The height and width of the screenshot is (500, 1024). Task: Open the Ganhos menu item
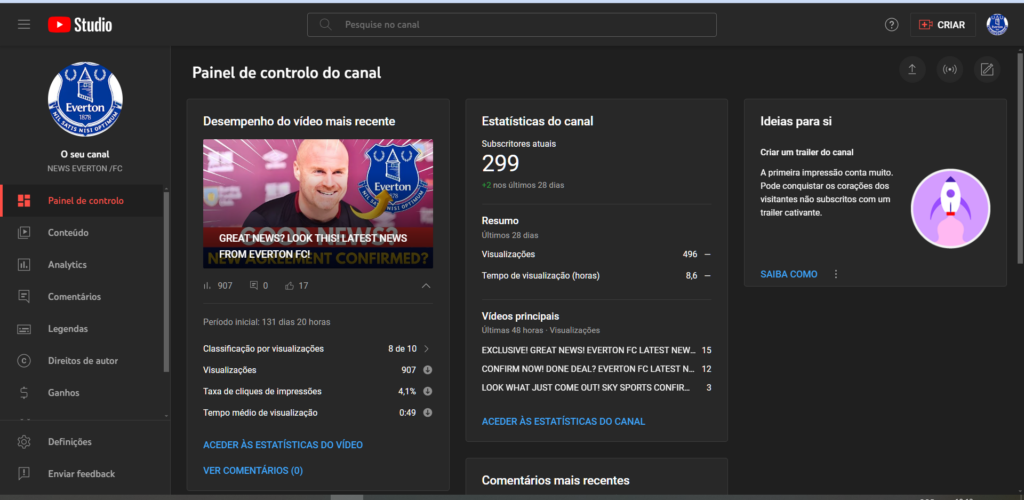click(x=82, y=392)
